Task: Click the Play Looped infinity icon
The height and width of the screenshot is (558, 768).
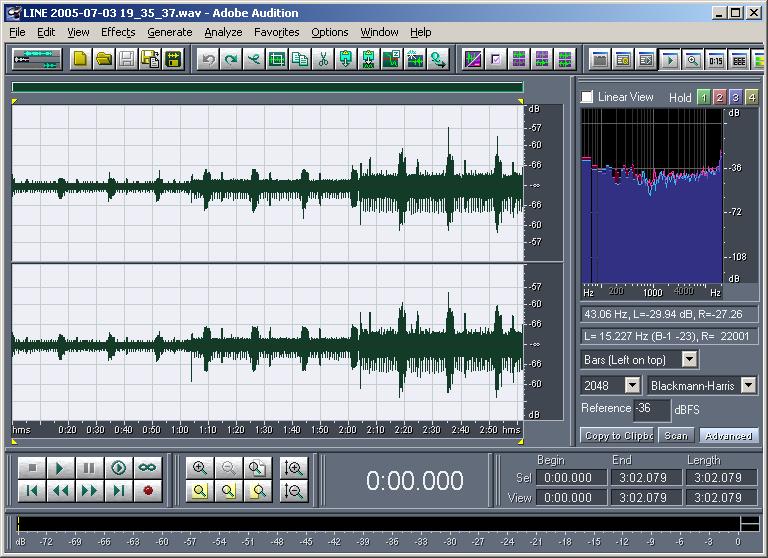Action: coord(147,467)
